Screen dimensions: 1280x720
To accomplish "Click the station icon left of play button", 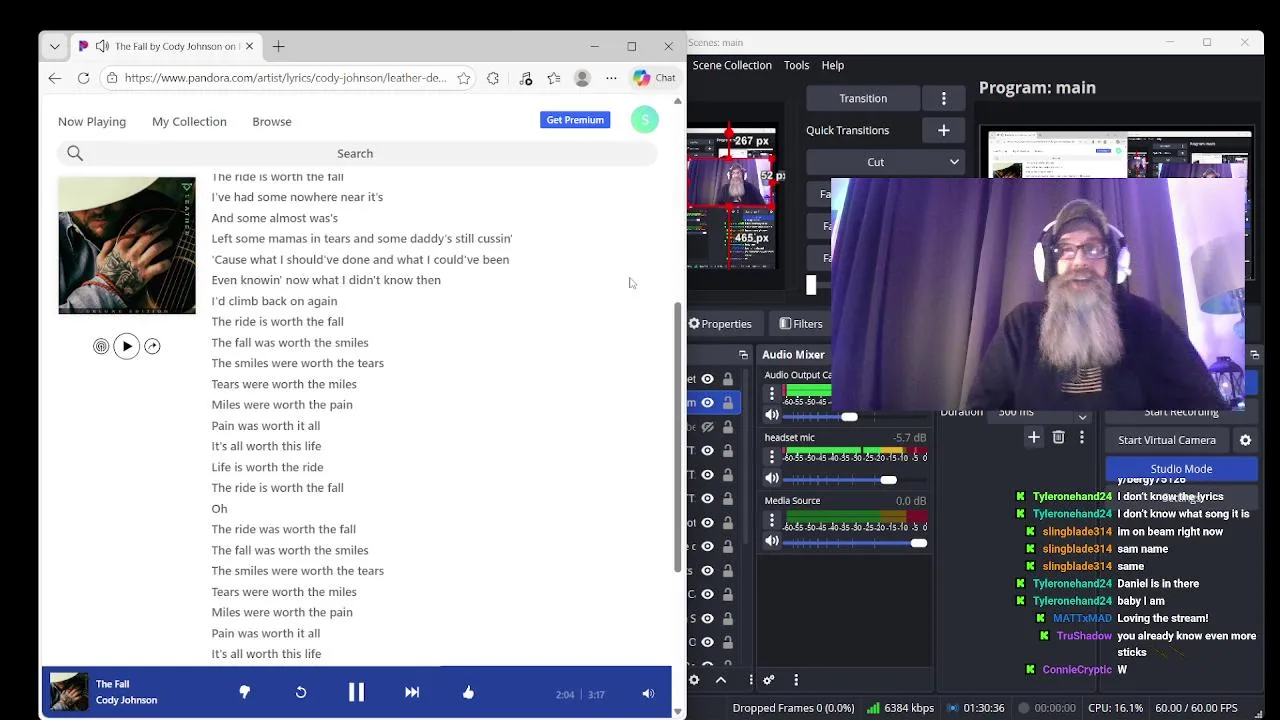I will [x=101, y=346].
